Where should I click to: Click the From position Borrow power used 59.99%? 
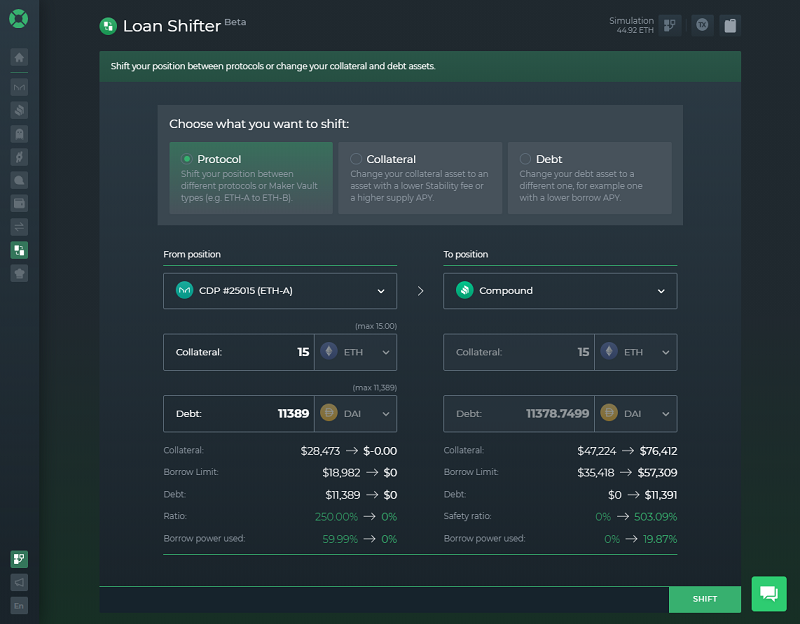point(340,539)
